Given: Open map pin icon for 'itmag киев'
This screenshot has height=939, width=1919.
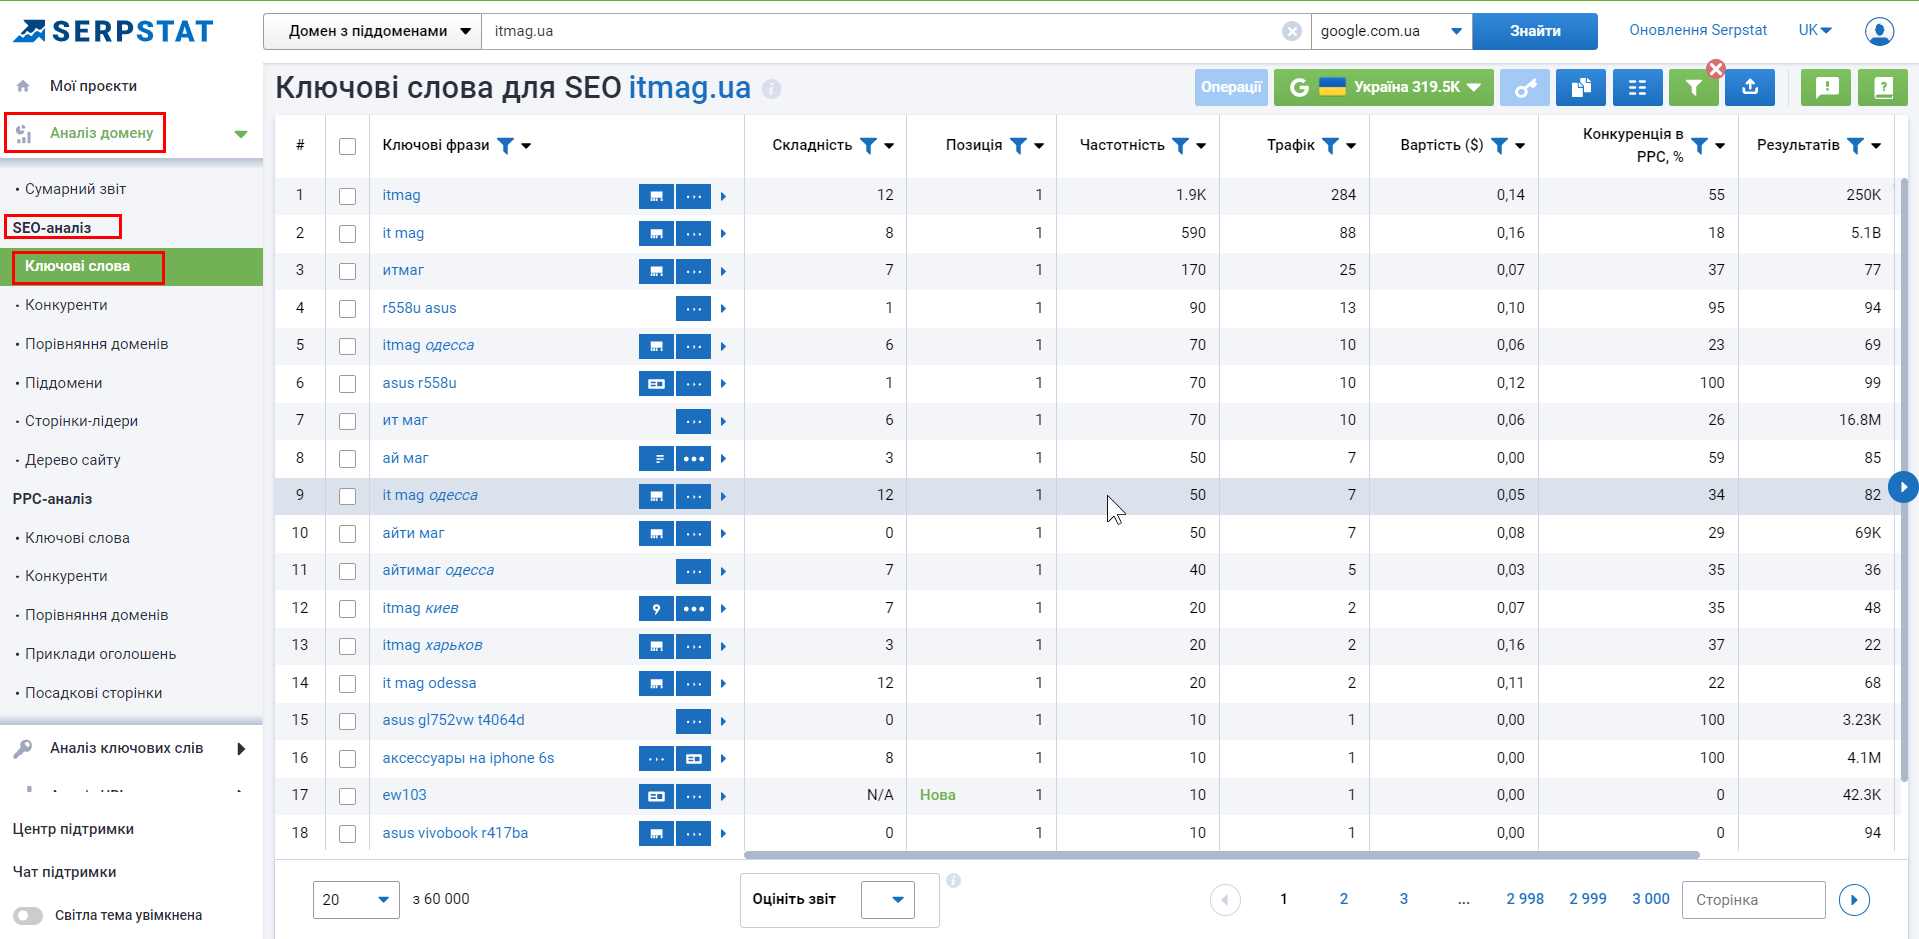Looking at the screenshot, I should [x=656, y=609].
